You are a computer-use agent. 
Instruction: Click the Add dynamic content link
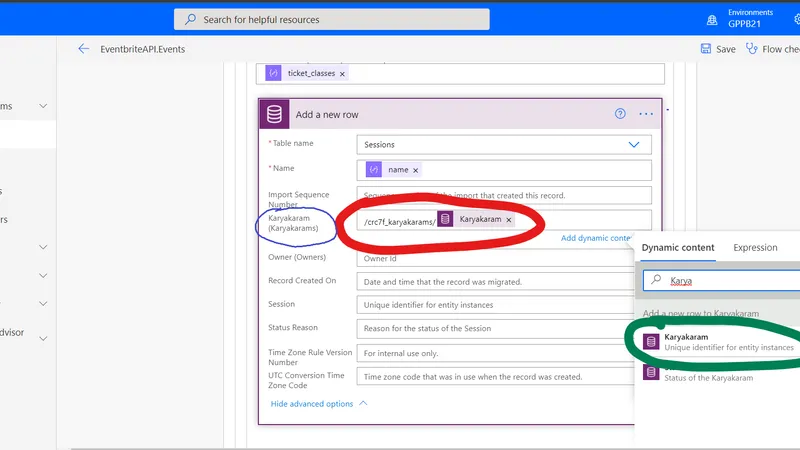click(x=596, y=238)
